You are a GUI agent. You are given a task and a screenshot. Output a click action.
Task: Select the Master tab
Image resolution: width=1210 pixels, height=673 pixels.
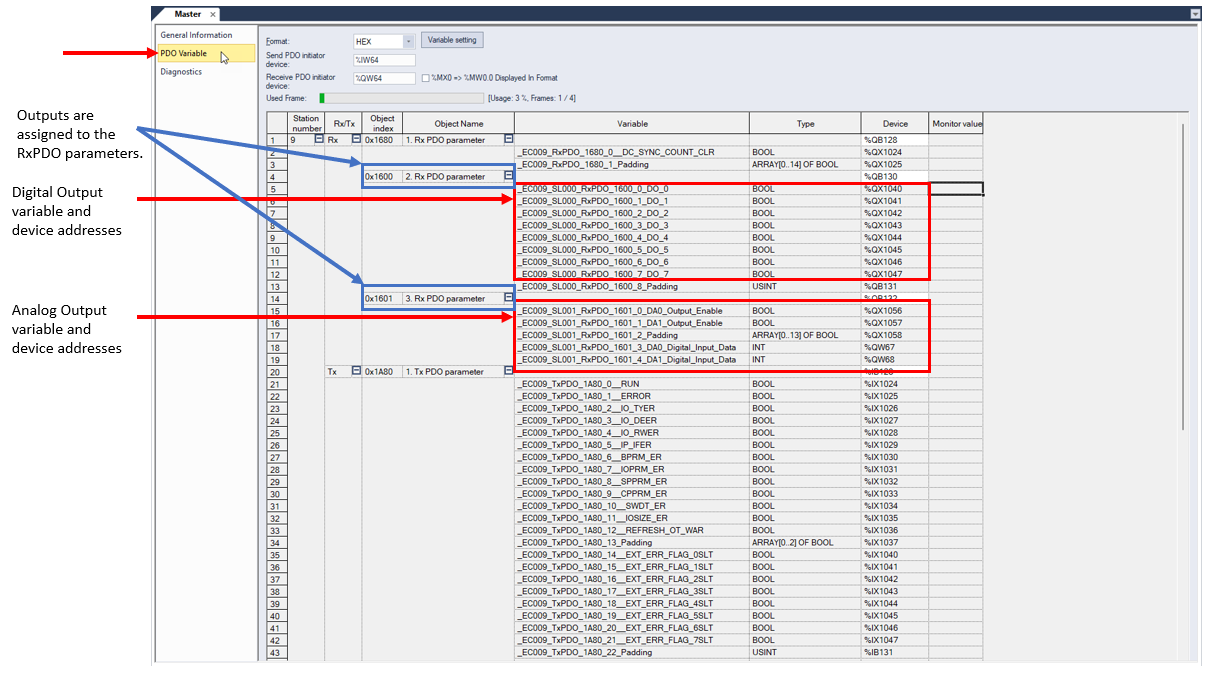tap(187, 14)
